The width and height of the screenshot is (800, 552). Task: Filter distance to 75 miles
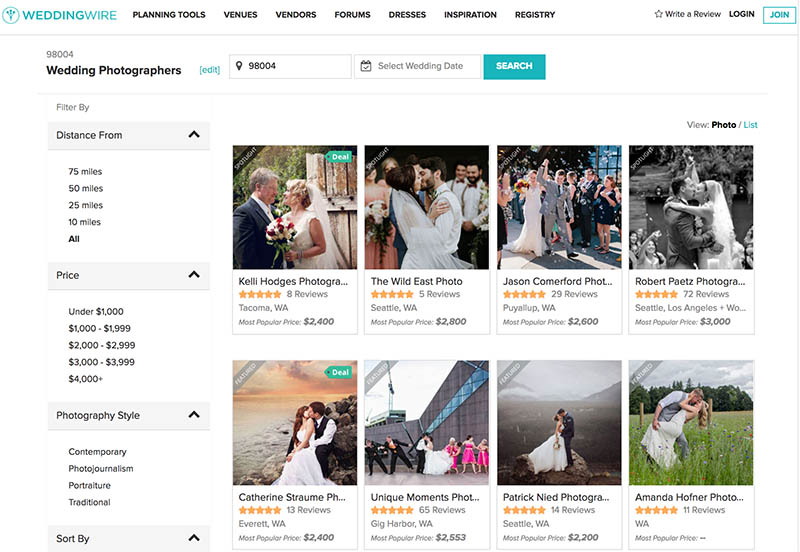tap(85, 171)
